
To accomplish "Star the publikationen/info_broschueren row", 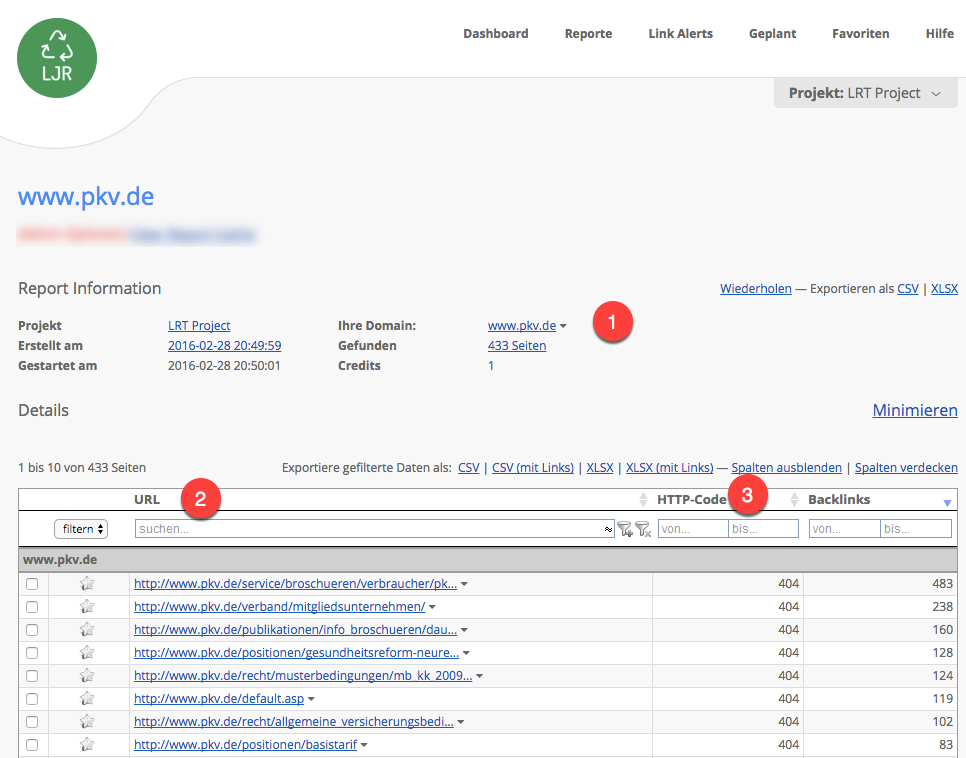I will 87,629.
